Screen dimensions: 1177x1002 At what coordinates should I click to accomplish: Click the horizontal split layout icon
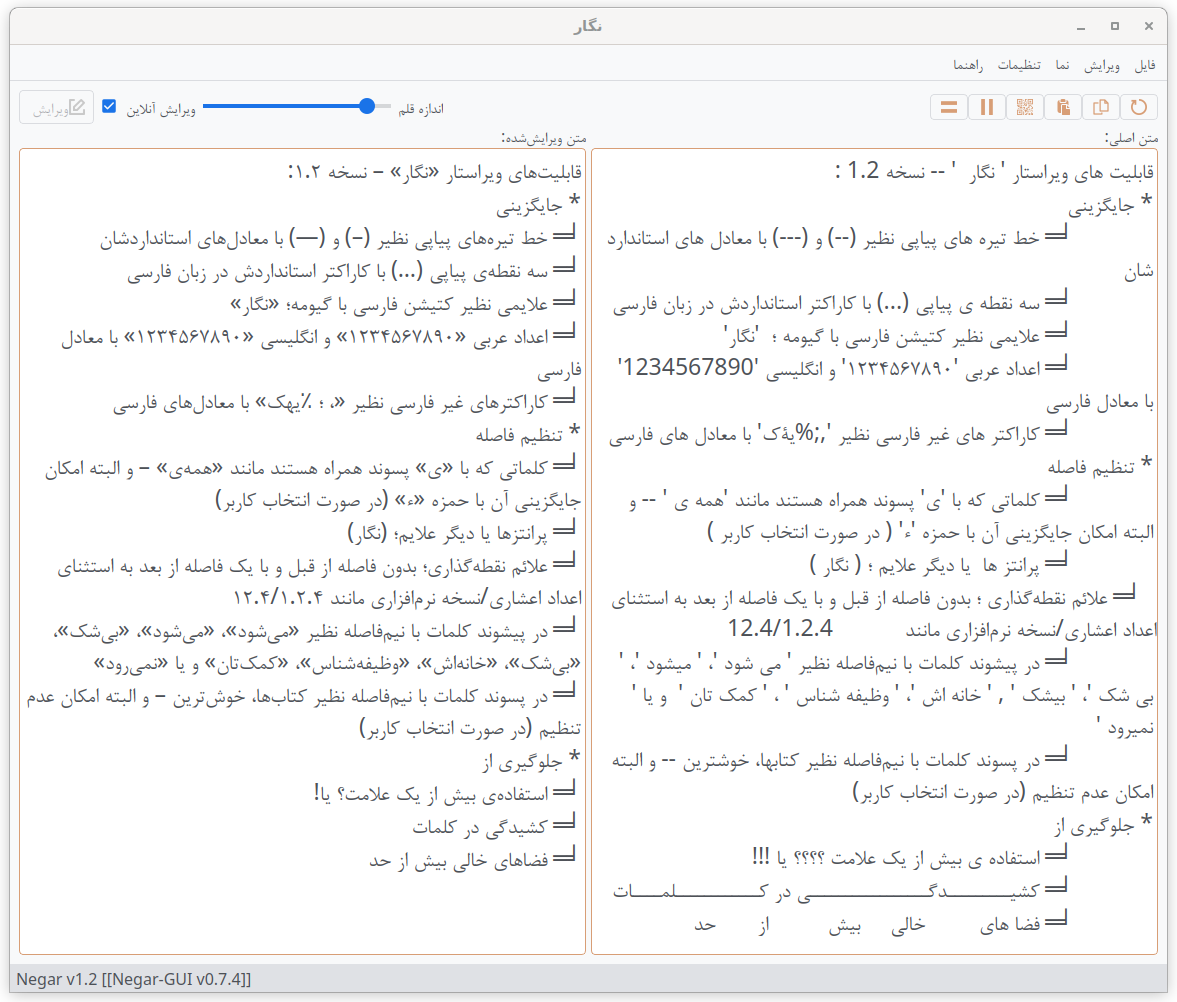tap(949, 107)
